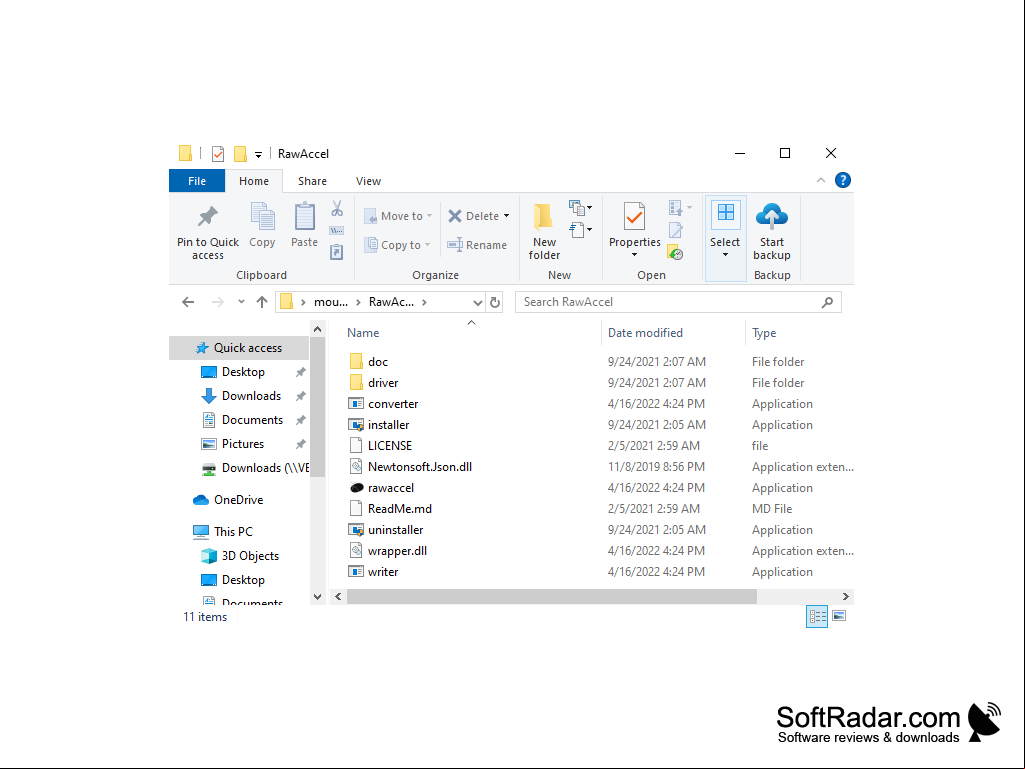
Task: Click the Start backup cloud icon
Action: click(x=771, y=216)
